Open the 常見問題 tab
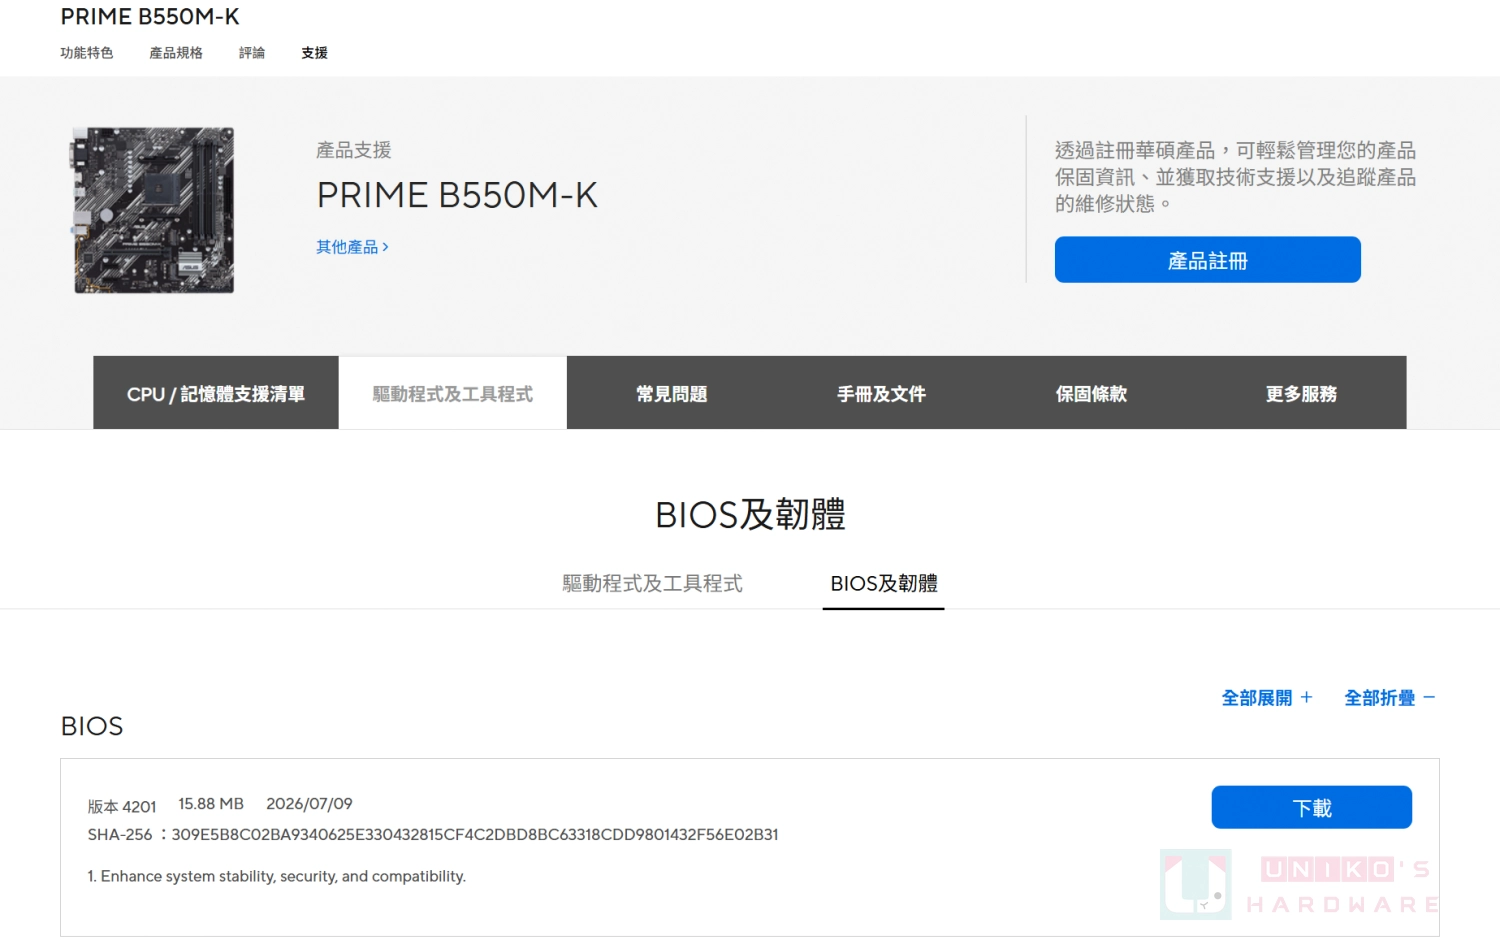The height and width of the screenshot is (940, 1500). (672, 393)
